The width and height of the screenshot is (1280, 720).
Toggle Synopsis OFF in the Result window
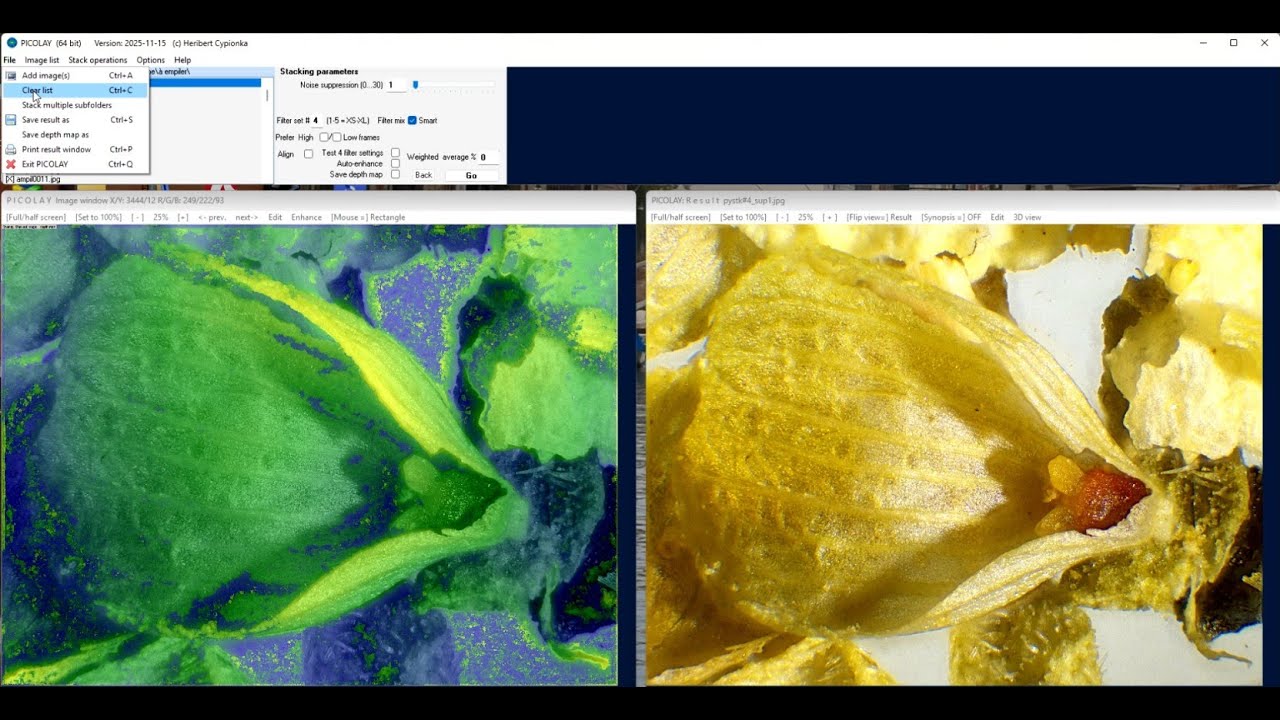(951, 217)
